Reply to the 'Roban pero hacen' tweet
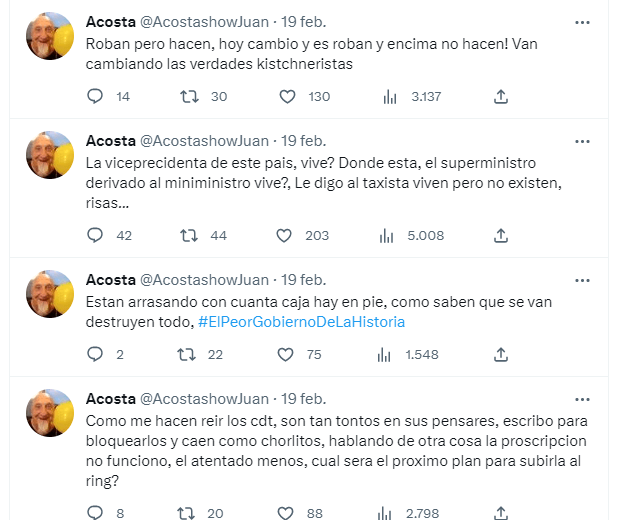 click(x=95, y=97)
